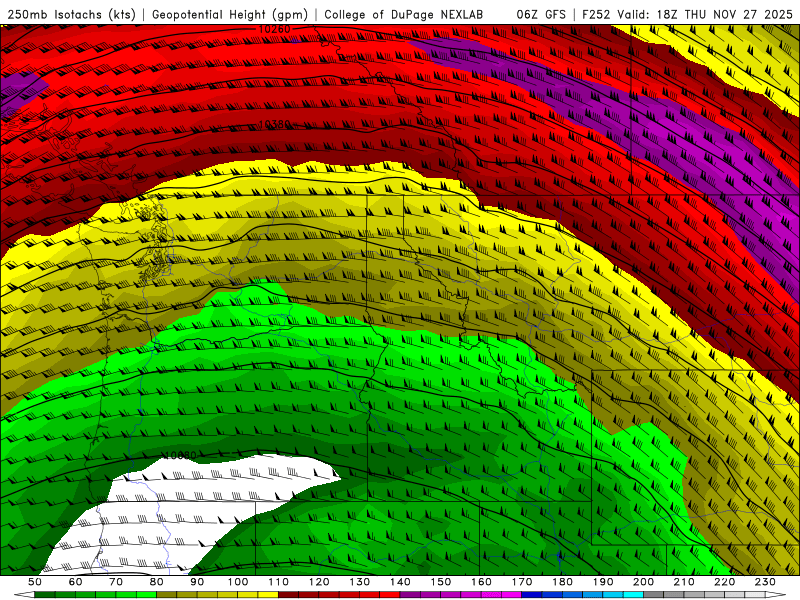Click the '06Z GFS' model run label
The width and height of the screenshot is (800, 600).
541,14
